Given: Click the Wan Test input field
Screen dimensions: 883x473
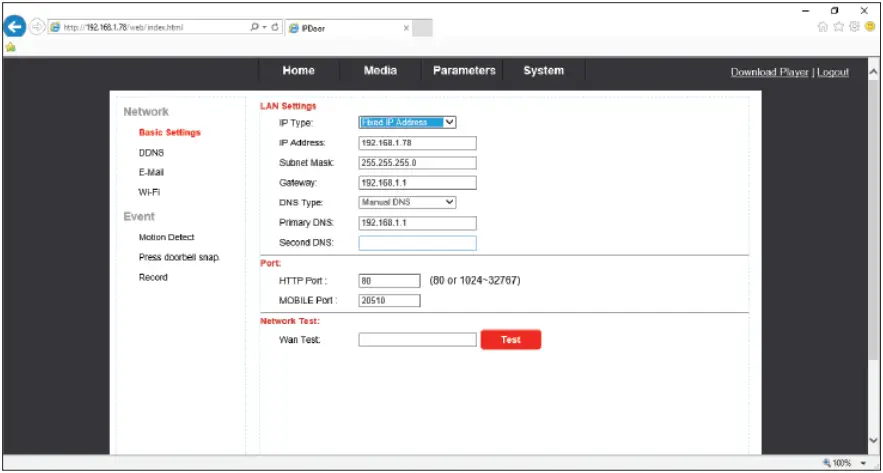Looking at the screenshot, I should [417, 340].
